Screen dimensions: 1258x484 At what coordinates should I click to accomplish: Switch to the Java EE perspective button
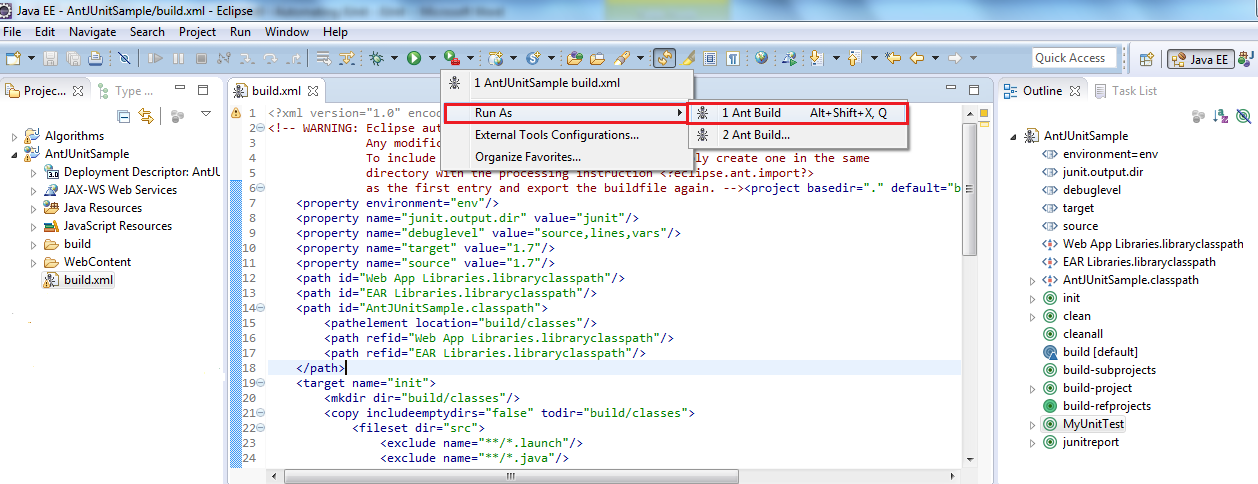click(x=1199, y=59)
